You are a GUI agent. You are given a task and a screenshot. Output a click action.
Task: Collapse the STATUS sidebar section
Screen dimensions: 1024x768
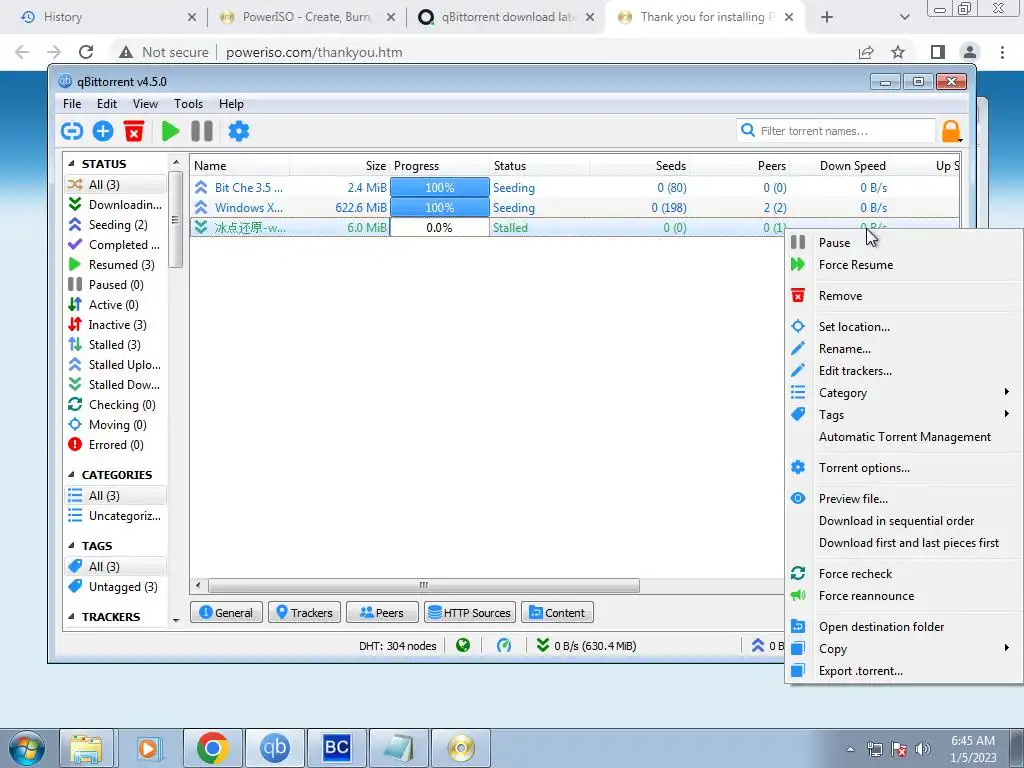tap(71, 164)
